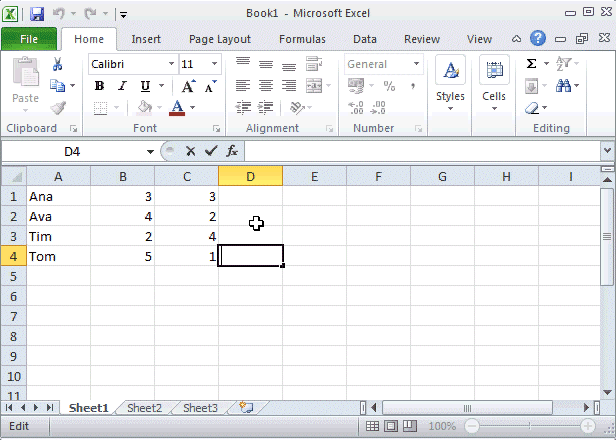Click the Save icon in Quick Access Toolbar

click(37, 14)
